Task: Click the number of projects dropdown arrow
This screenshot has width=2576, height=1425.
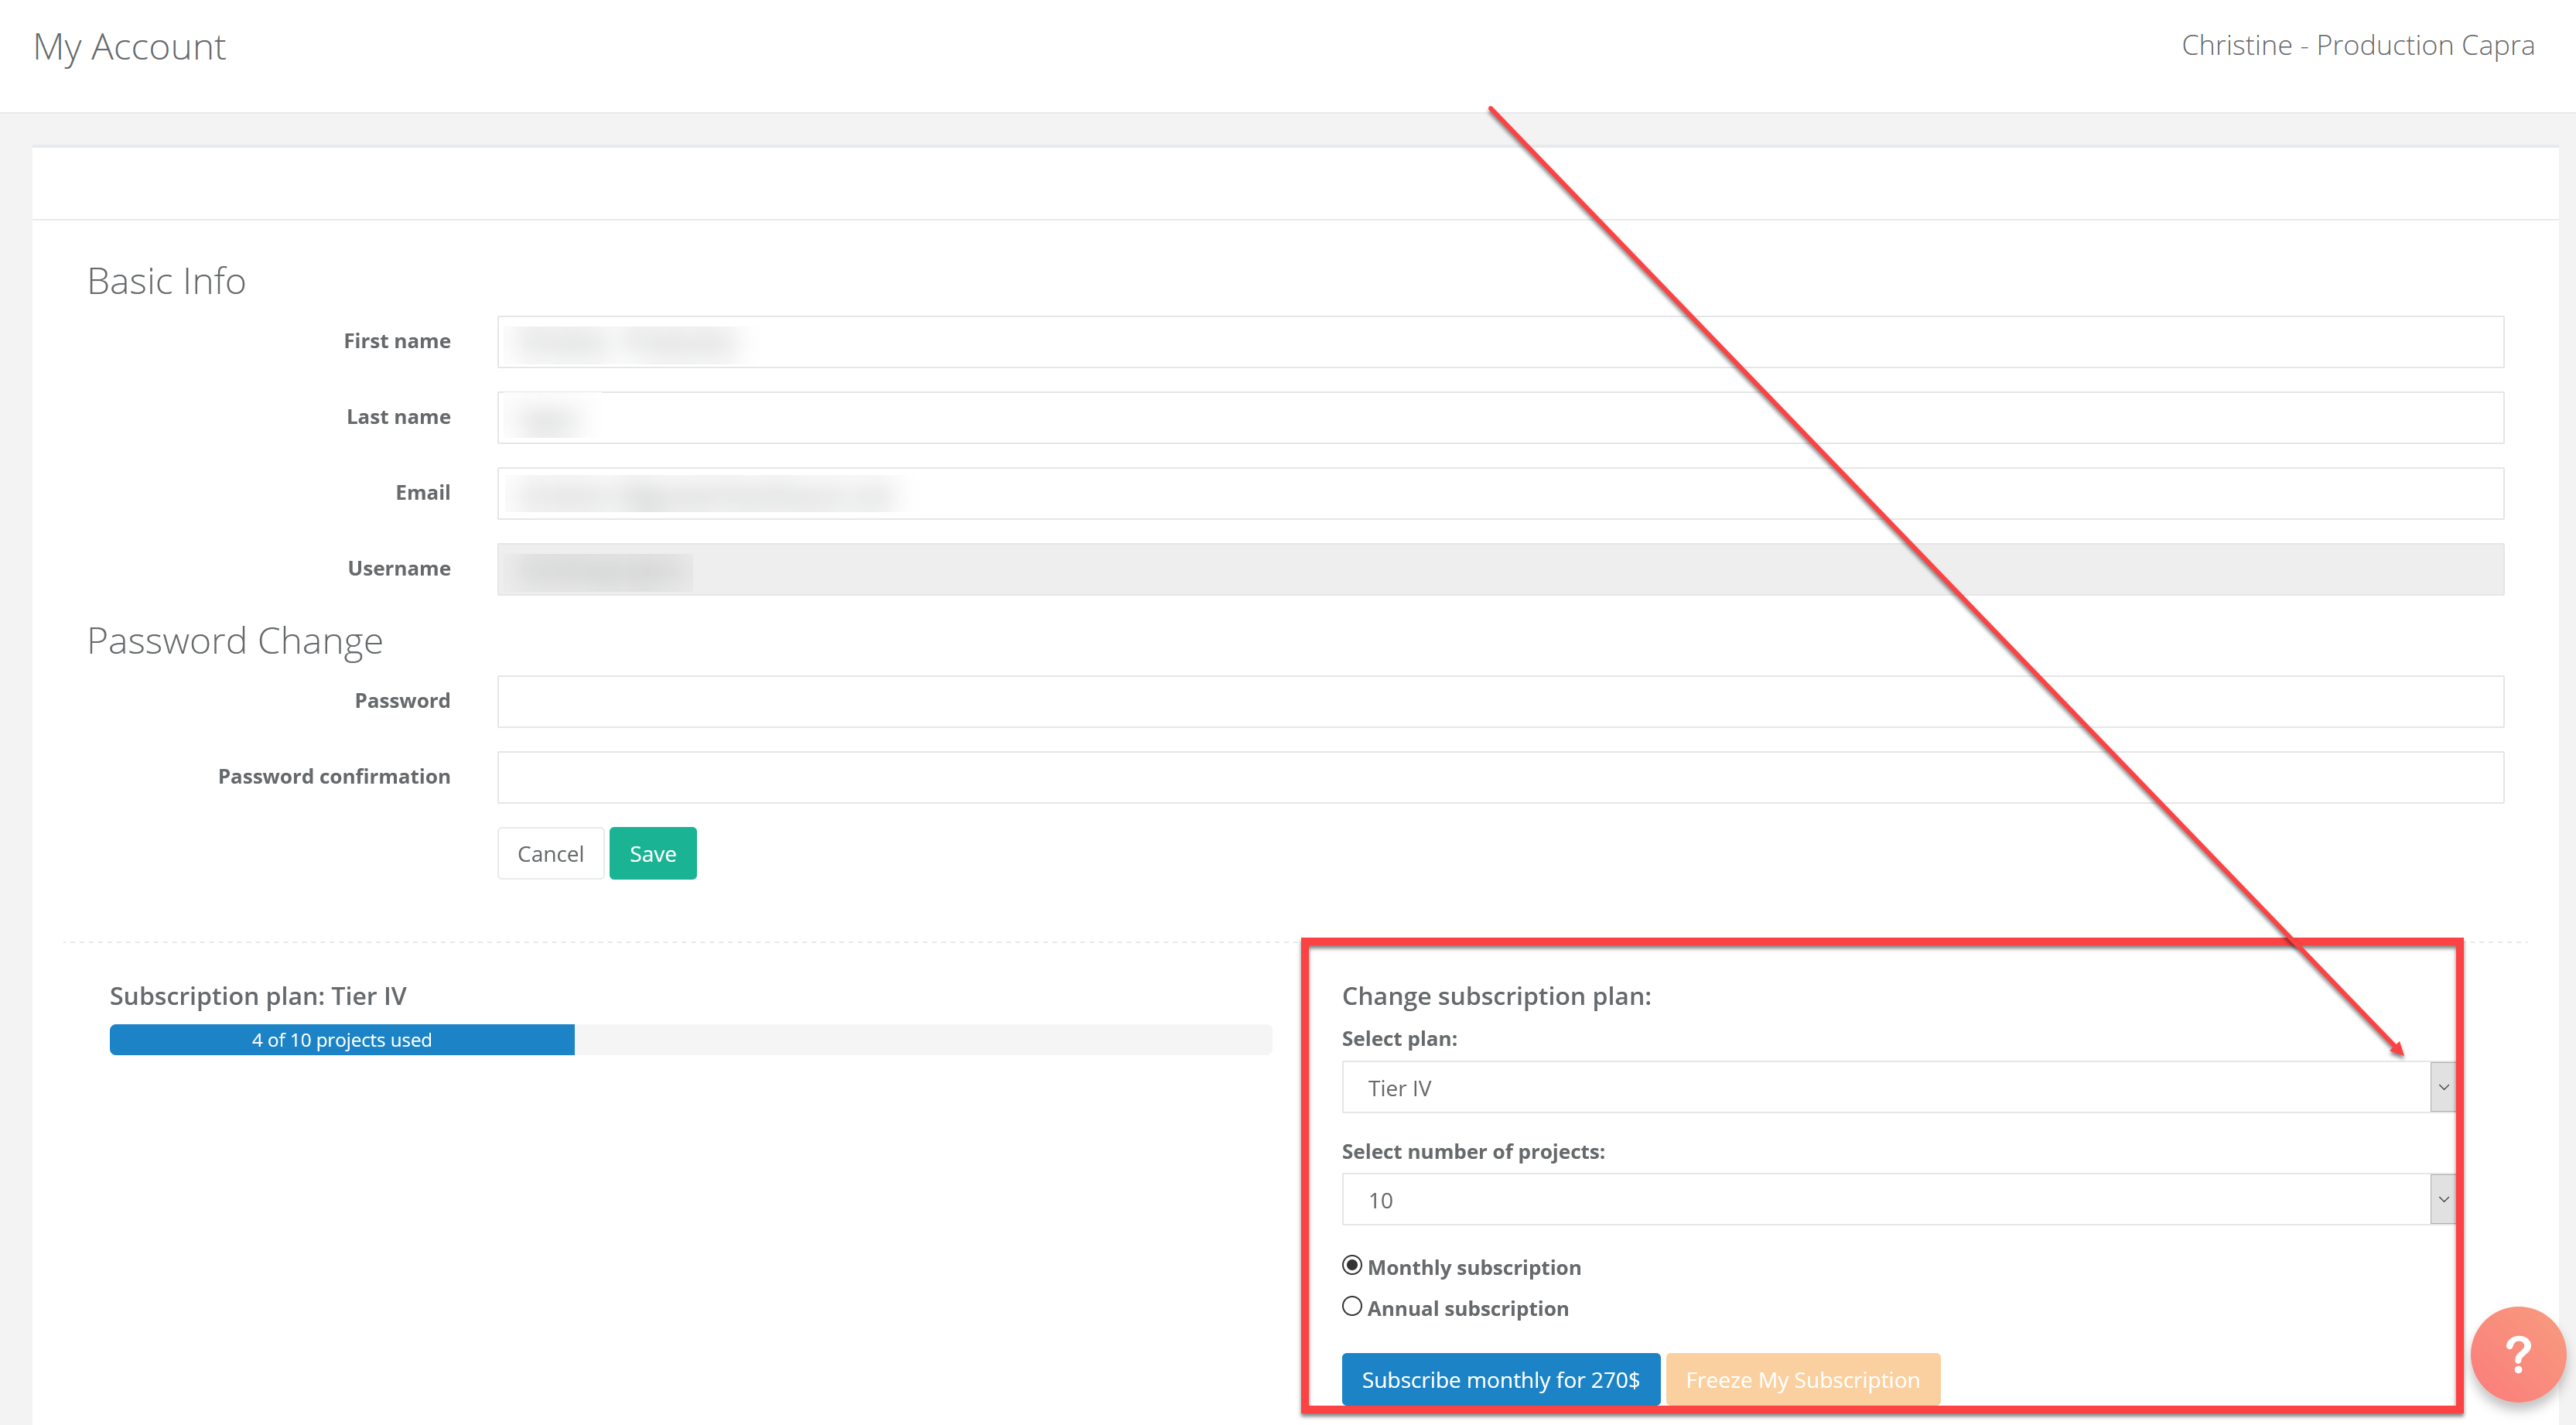Action: coord(2442,1199)
